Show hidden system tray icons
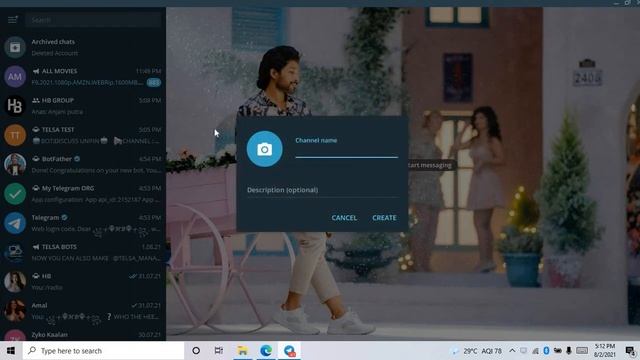The width and height of the screenshot is (640, 360). click(x=512, y=351)
